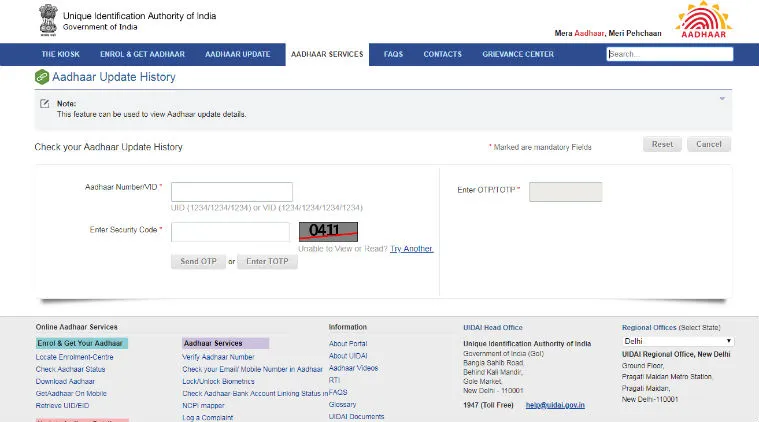Image resolution: width=759 pixels, height=422 pixels.
Task: Open Check Aadhaar Status link
Action: click(x=70, y=369)
